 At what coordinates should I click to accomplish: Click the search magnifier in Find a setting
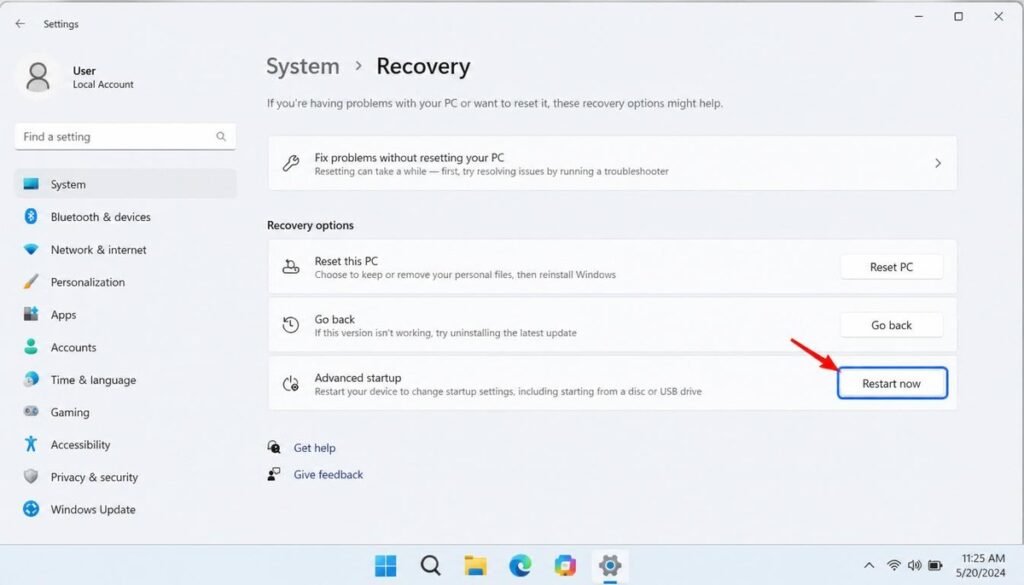(x=221, y=136)
